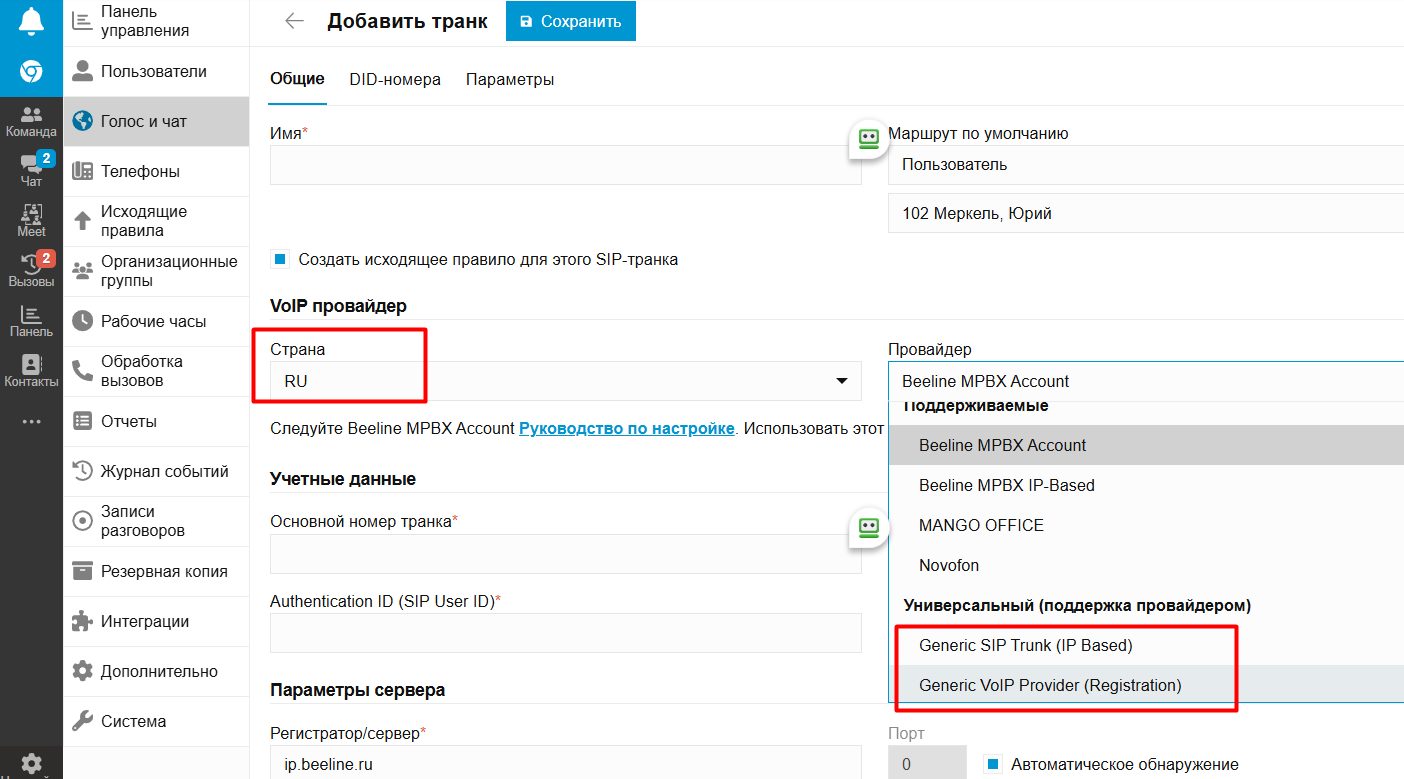Click the Порт field

pyautogui.click(x=927, y=764)
